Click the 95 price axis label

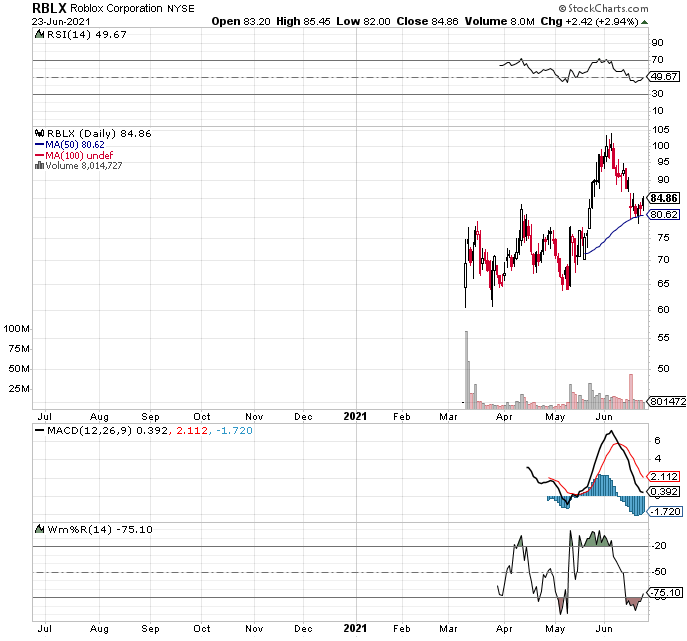[663, 162]
